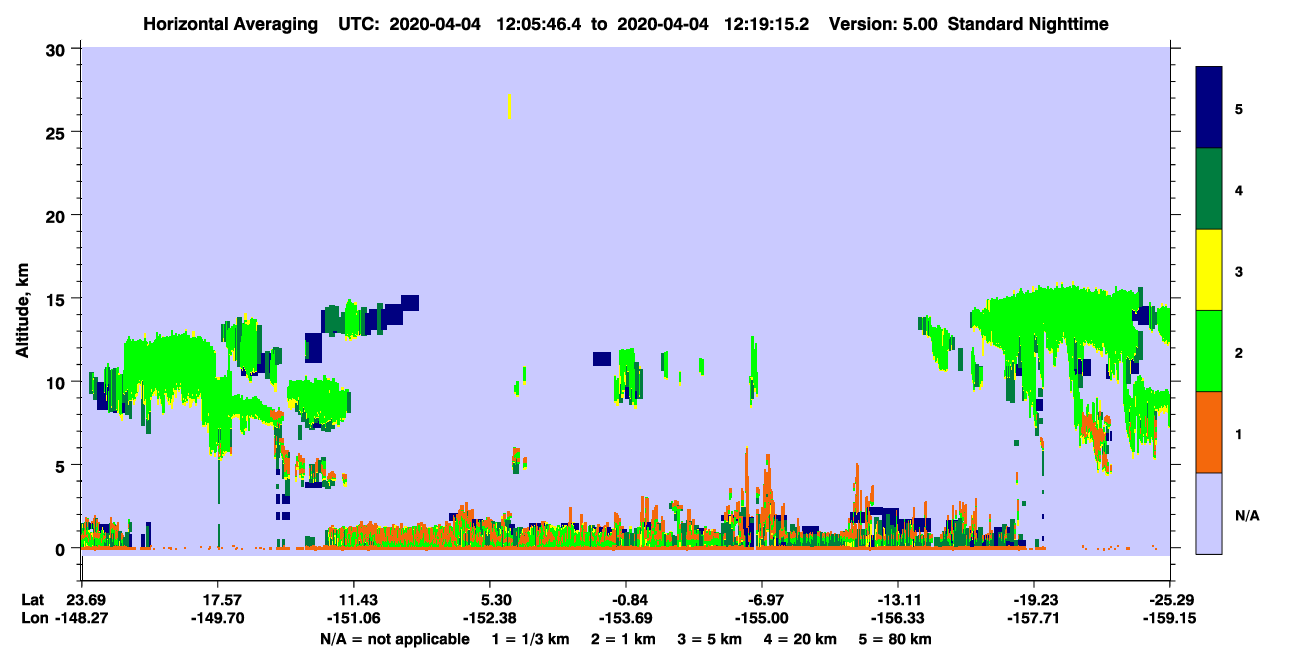Click the '2 = 1 km' legend entry
This screenshot has height=667, width=1300.
(x=624, y=639)
